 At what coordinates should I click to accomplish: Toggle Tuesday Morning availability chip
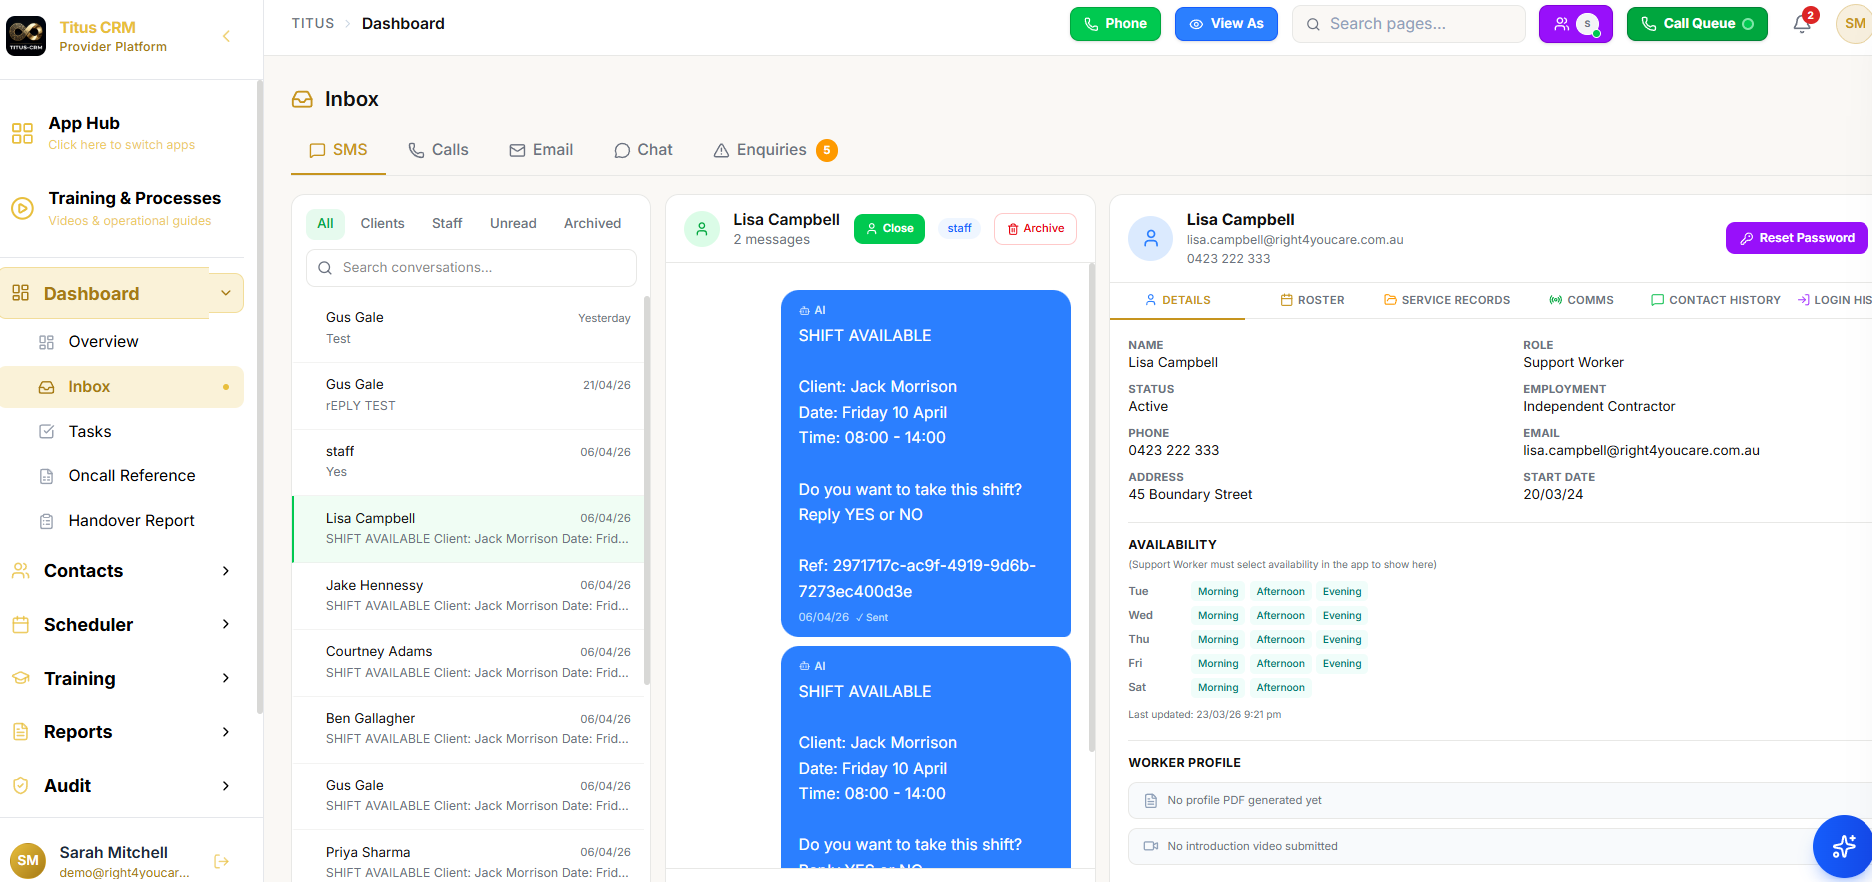[1218, 592]
